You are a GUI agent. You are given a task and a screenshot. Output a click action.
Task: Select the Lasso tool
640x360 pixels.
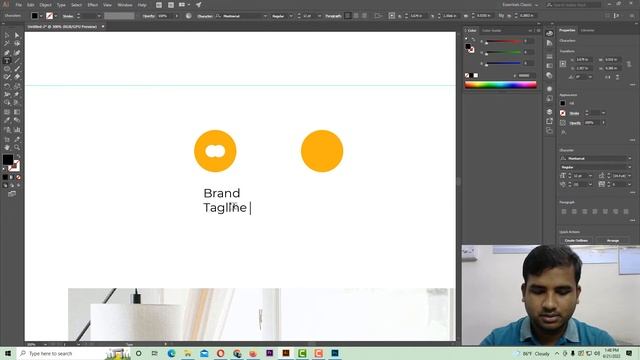point(17,43)
